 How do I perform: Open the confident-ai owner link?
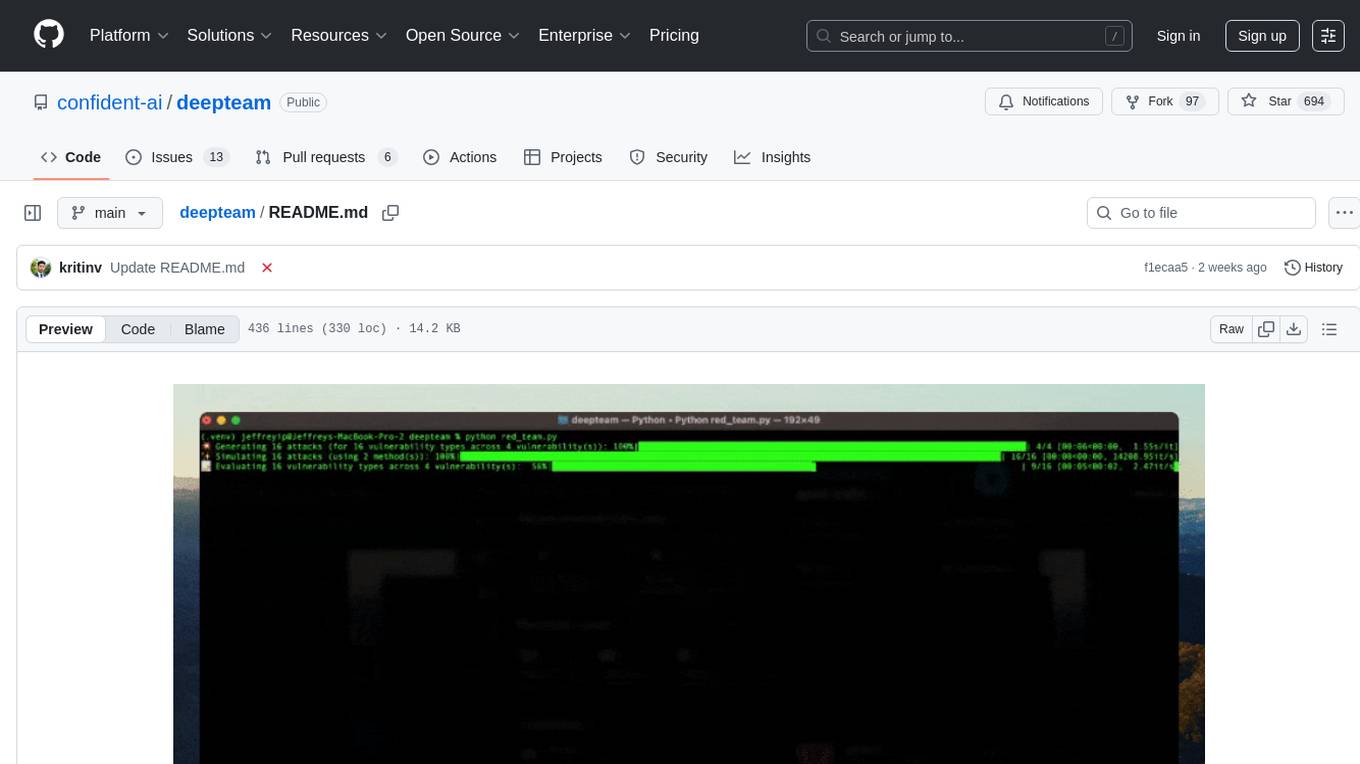pos(109,102)
